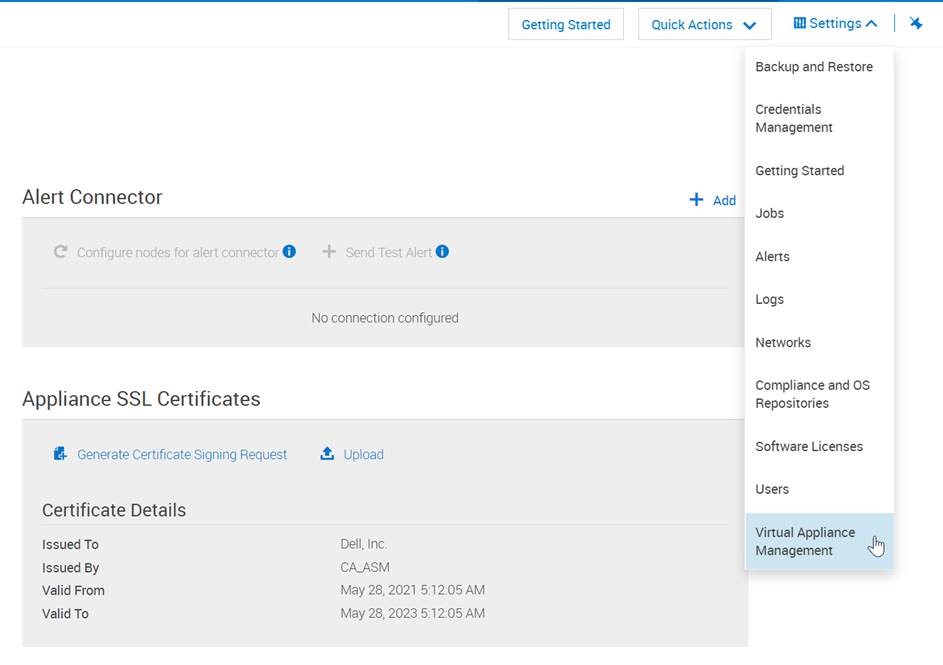Viewport: 943px width, 665px height.
Task: Open Backup and Restore settings
Action: pyautogui.click(x=814, y=67)
